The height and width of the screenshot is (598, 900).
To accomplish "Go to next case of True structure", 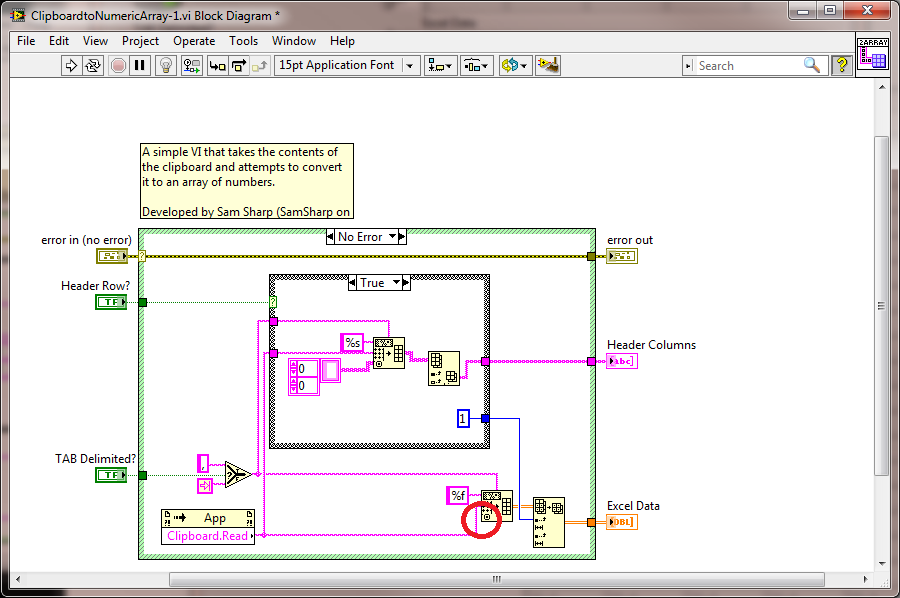I will [406, 282].
